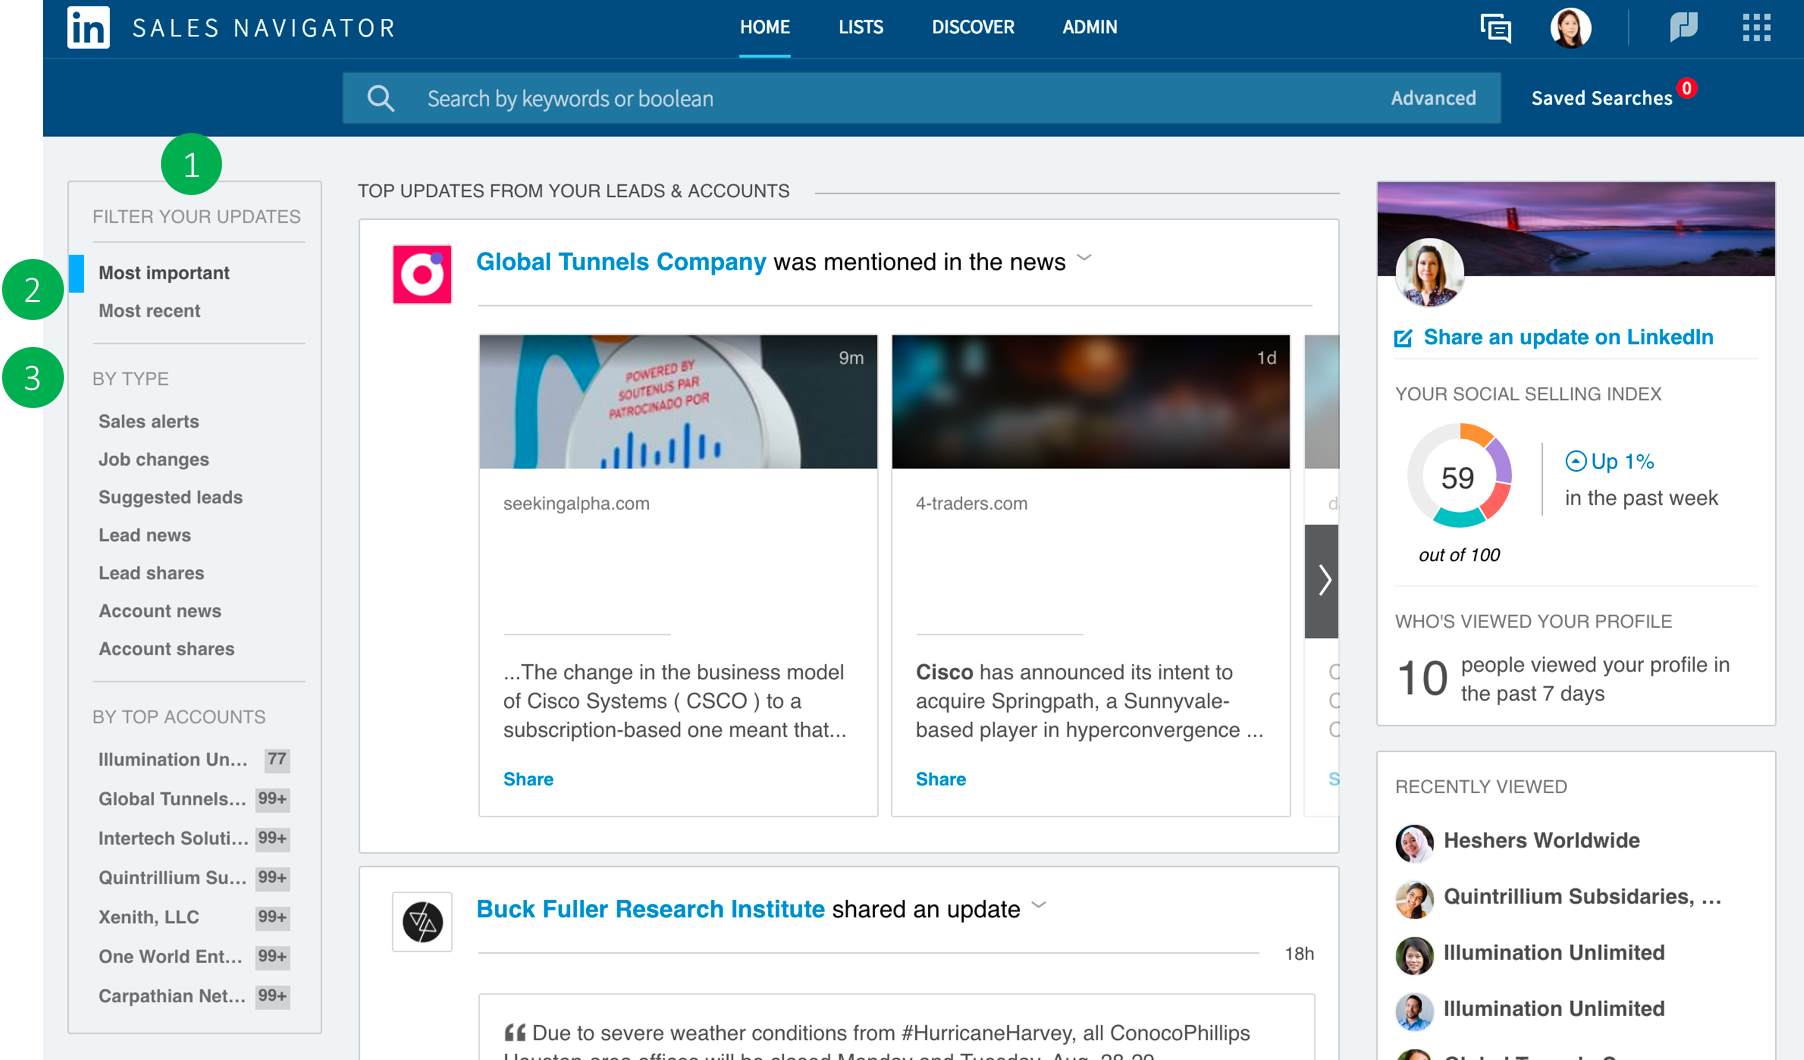Click Share an update on LinkedIn
1804x1060 pixels.
click(x=1568, y=337)
